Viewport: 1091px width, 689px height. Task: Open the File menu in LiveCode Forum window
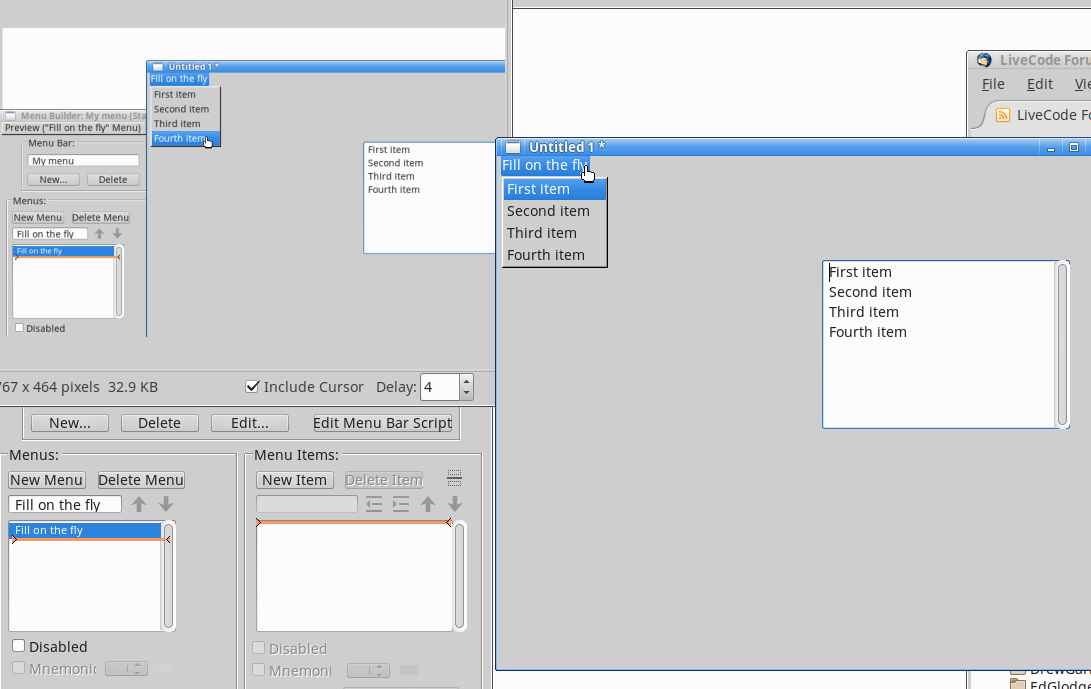tap(993, 84)
